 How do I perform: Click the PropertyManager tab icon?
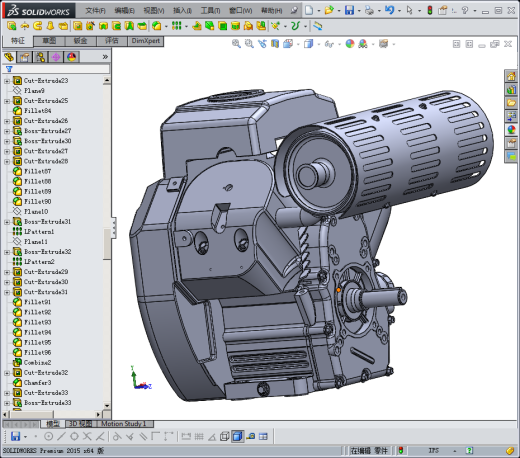[x=25, y=57]
